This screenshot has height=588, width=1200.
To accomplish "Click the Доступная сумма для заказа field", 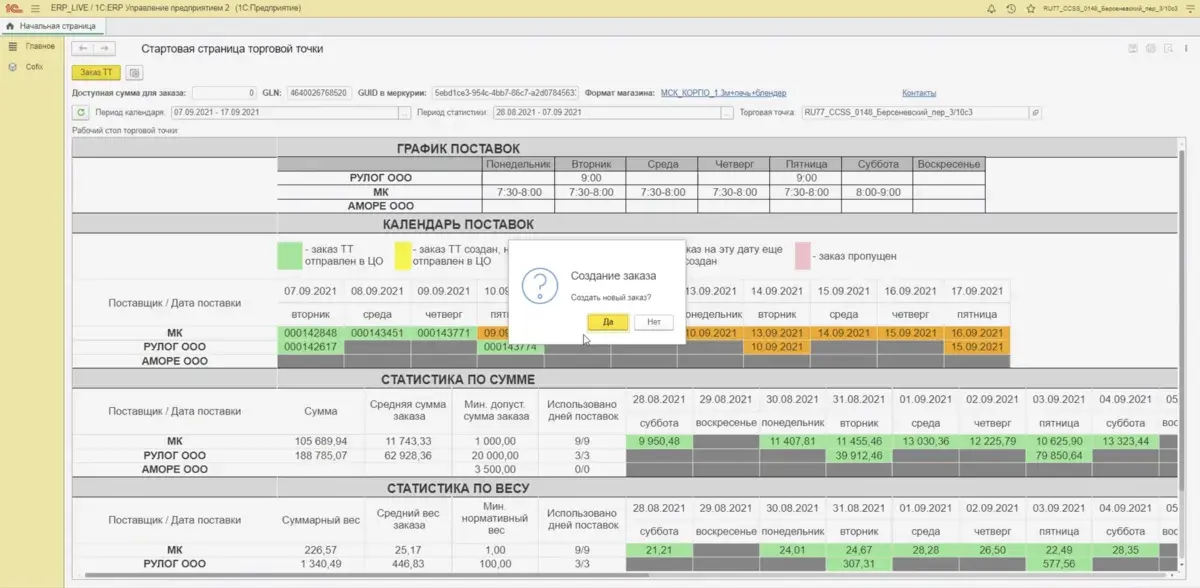I will 224,93.
